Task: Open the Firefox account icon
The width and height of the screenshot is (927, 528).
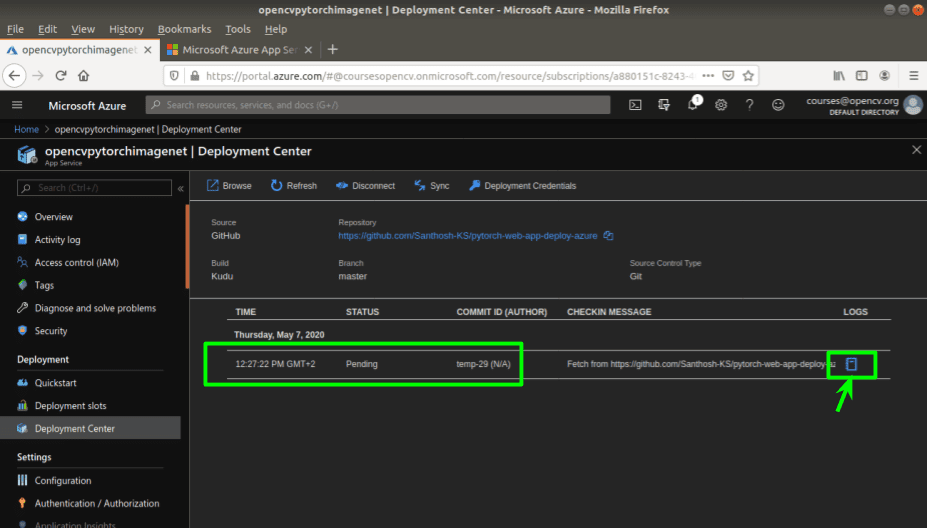Action: click(884, 76)
